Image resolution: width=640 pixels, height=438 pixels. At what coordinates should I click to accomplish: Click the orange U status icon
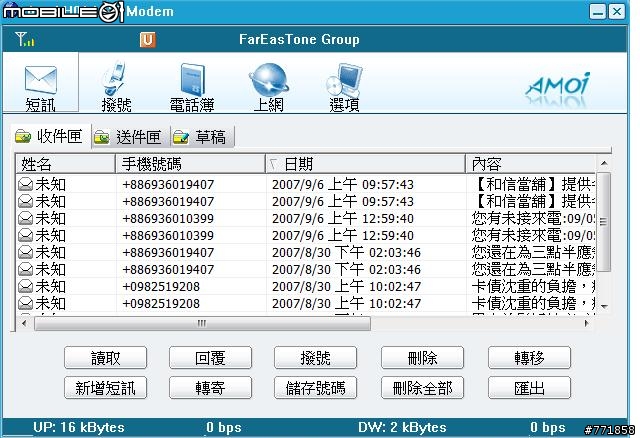coord(147,40)
